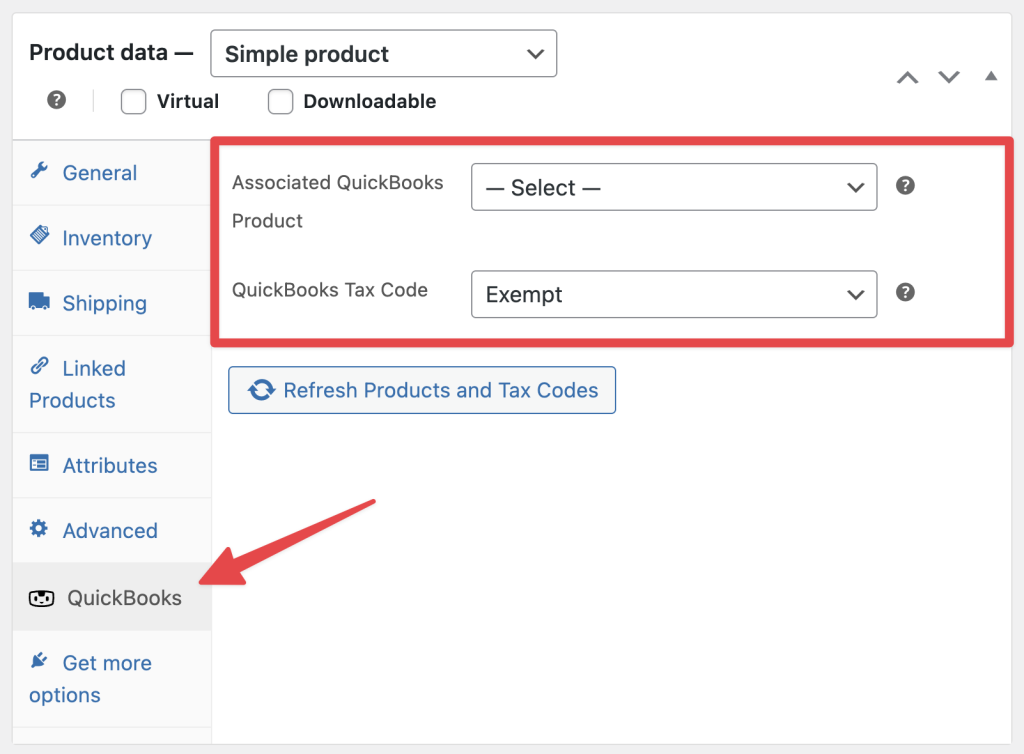Viewport: 1024px width, 754px height.
Task: Switch to the General tab
Action: tap(100, 172)
